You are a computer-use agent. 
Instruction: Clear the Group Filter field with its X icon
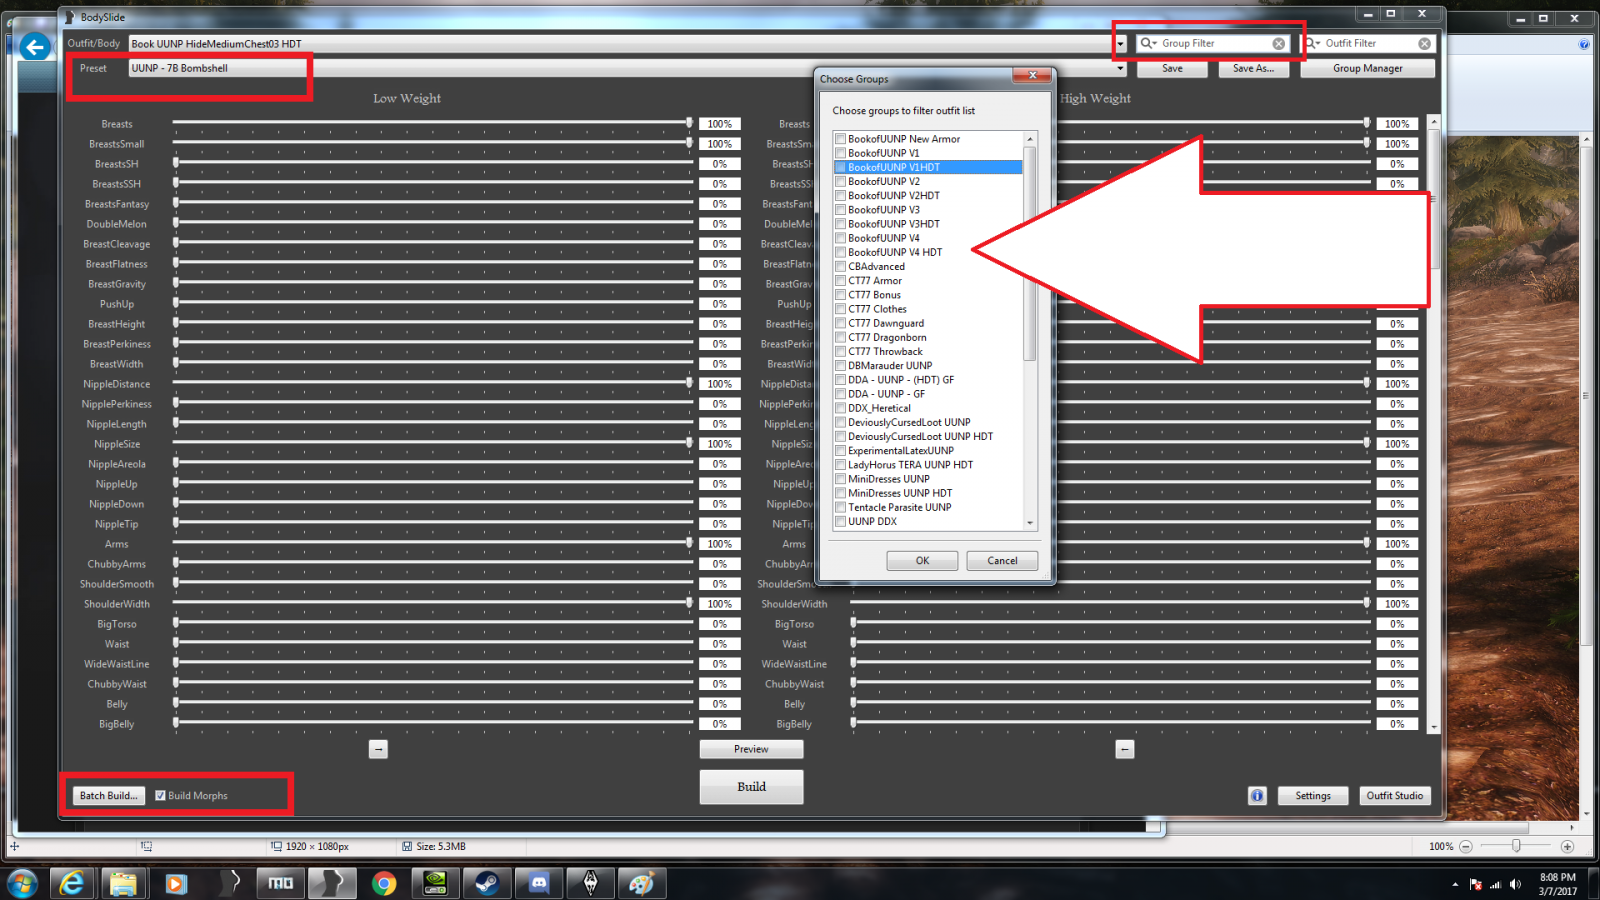click(1279, 43)
